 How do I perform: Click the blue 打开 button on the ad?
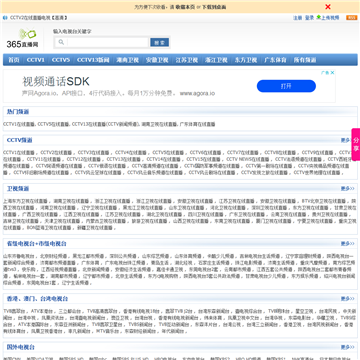click(286, 86)
